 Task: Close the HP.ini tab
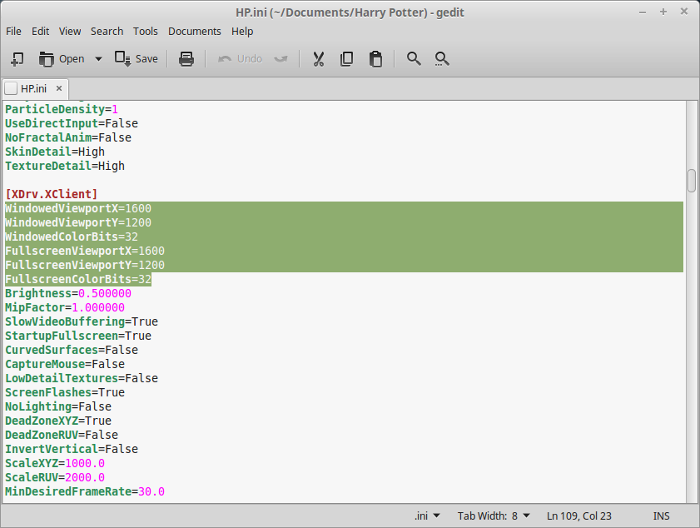point(59,88)
